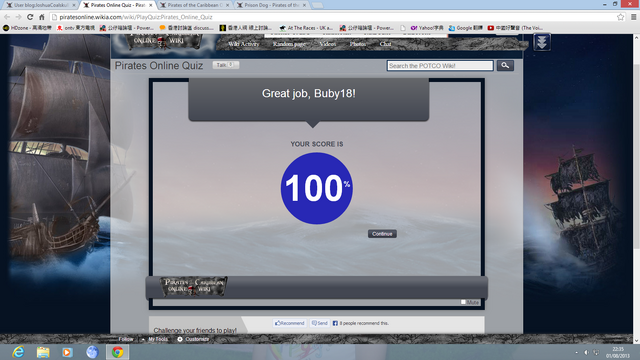The height and width of the screenshot is (360, 640).
Task: Click the page scrollbar up arrow
Action: [x=636, y=38]
